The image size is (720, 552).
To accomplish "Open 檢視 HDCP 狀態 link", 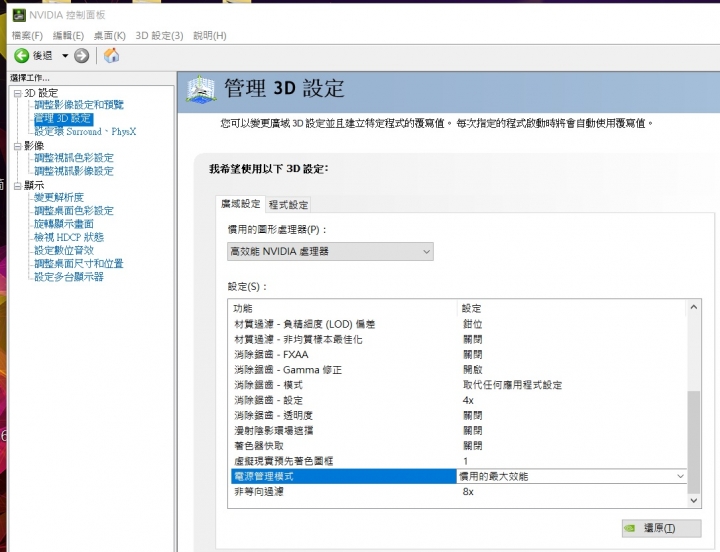I will tap(69, 237).
